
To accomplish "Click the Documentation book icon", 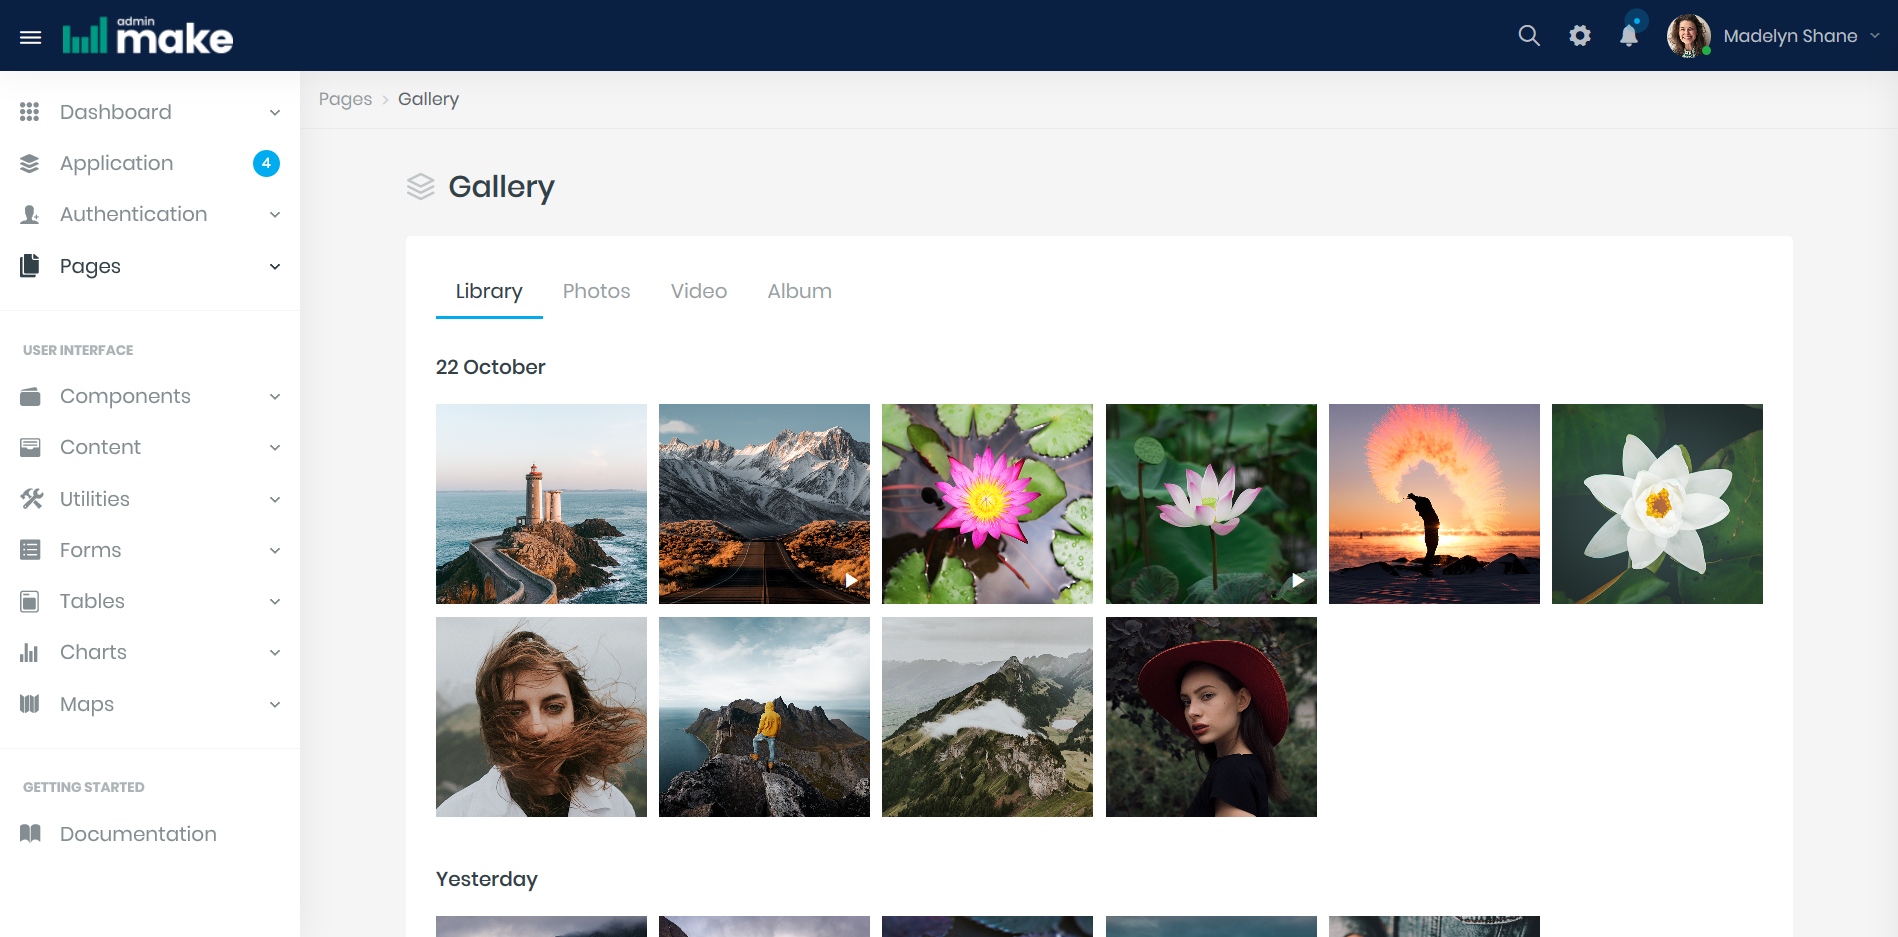I will (31, 834).
